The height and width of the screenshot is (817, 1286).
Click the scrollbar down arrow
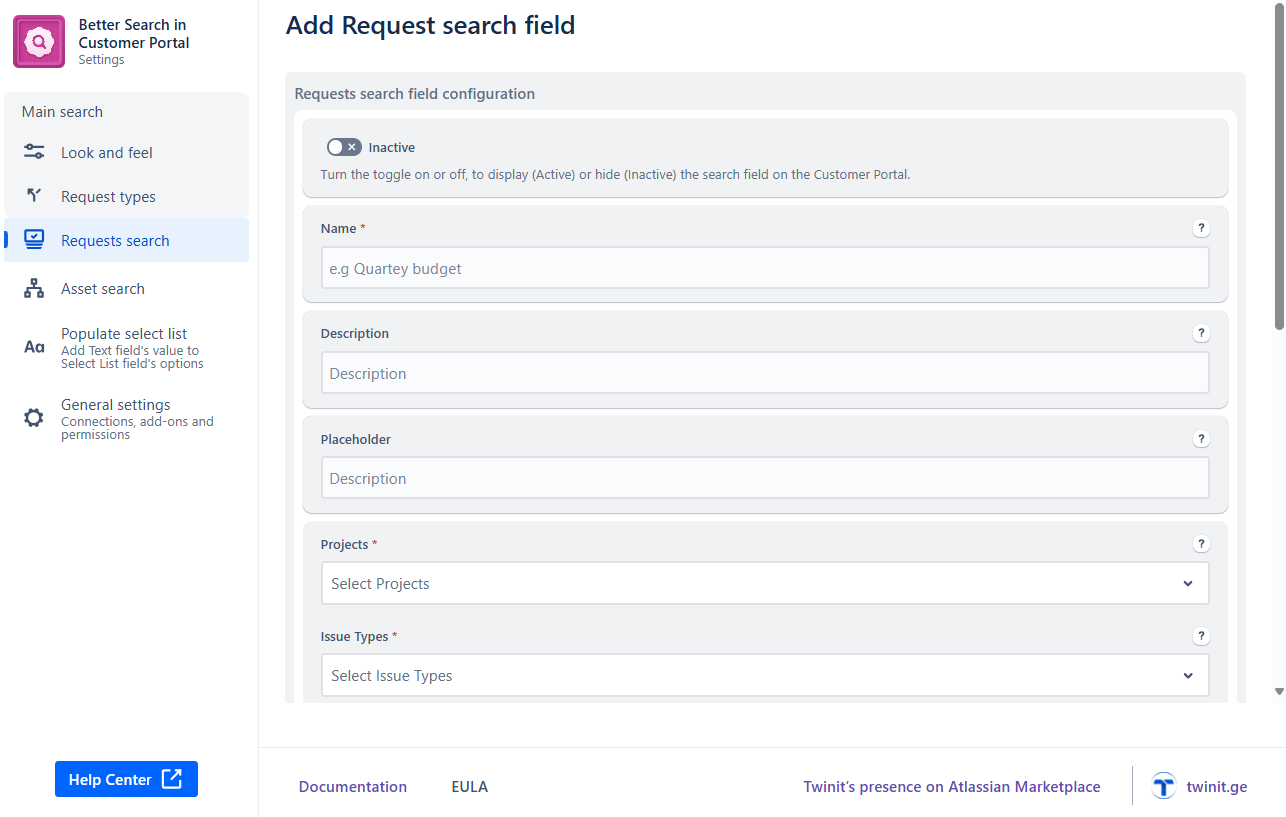1279,691
